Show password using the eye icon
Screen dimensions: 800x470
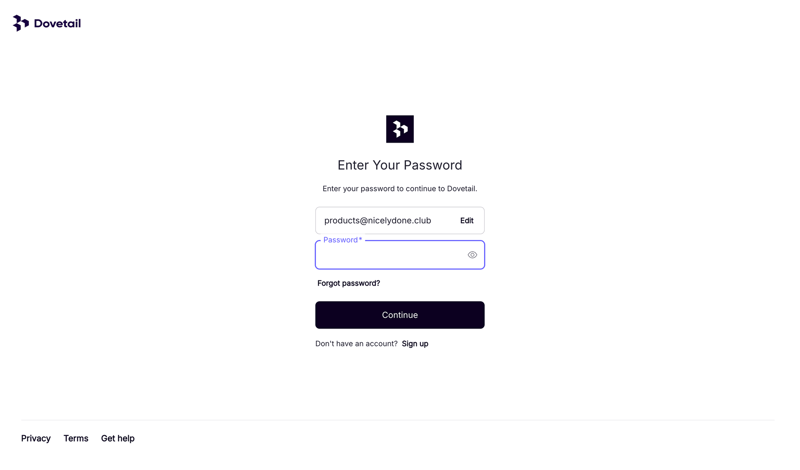(x=472, y=255)
